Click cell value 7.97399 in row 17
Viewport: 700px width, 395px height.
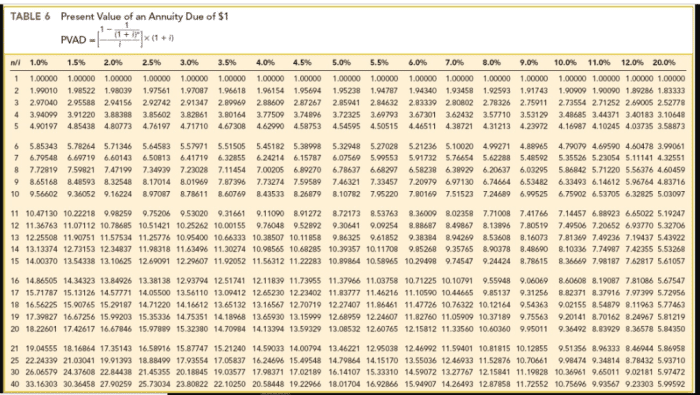640,293
